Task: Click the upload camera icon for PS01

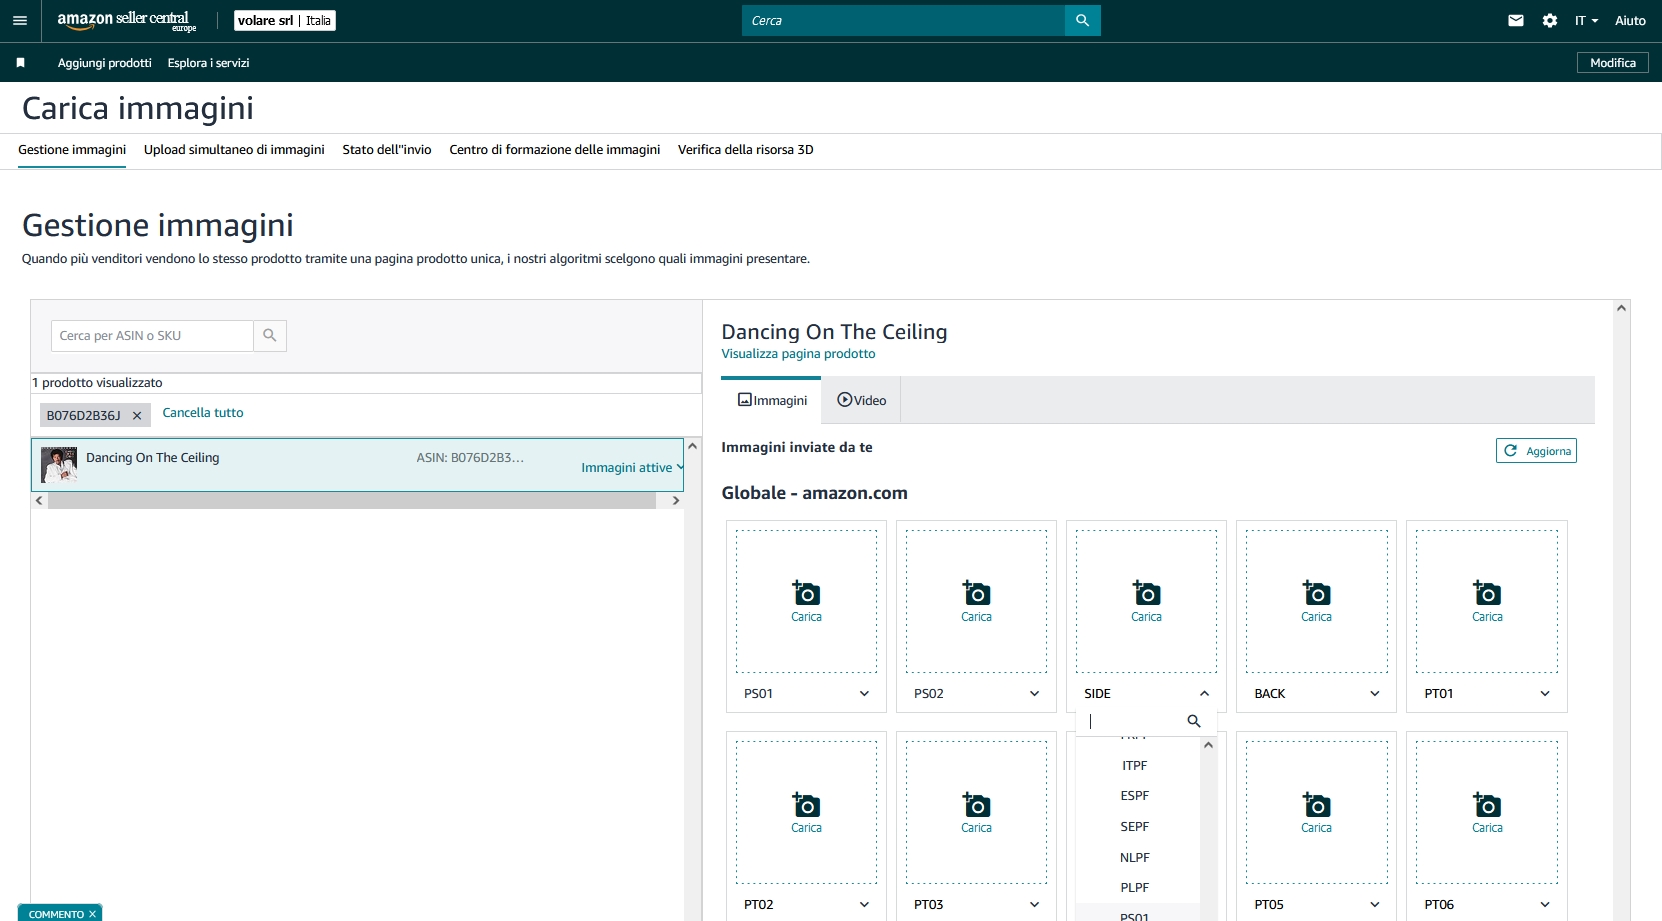Action: coord(806,594)
